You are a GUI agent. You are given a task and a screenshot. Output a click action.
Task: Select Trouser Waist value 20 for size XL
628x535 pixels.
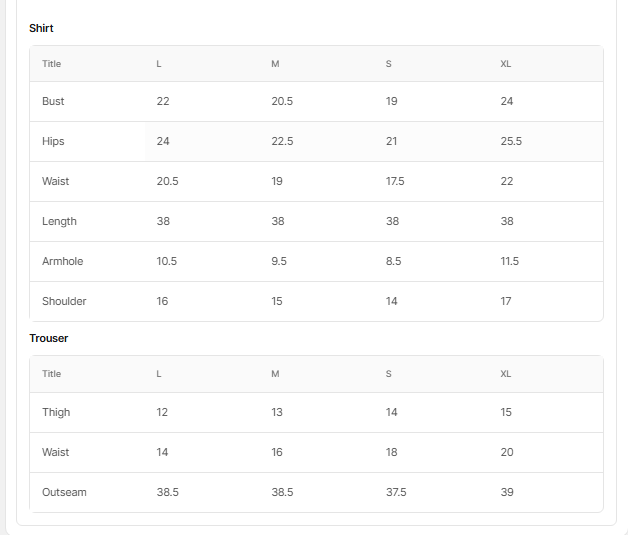tap(507, 452)
